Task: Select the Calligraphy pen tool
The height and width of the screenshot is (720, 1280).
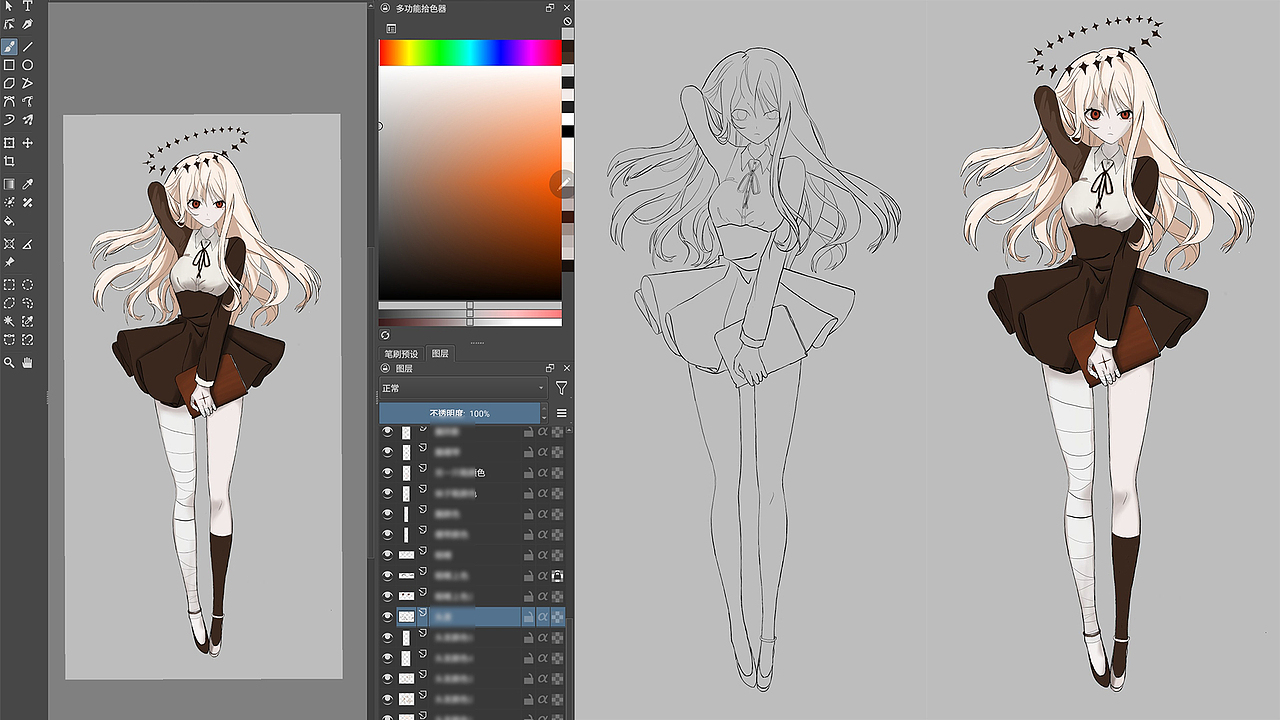Action: click(28, 24)
